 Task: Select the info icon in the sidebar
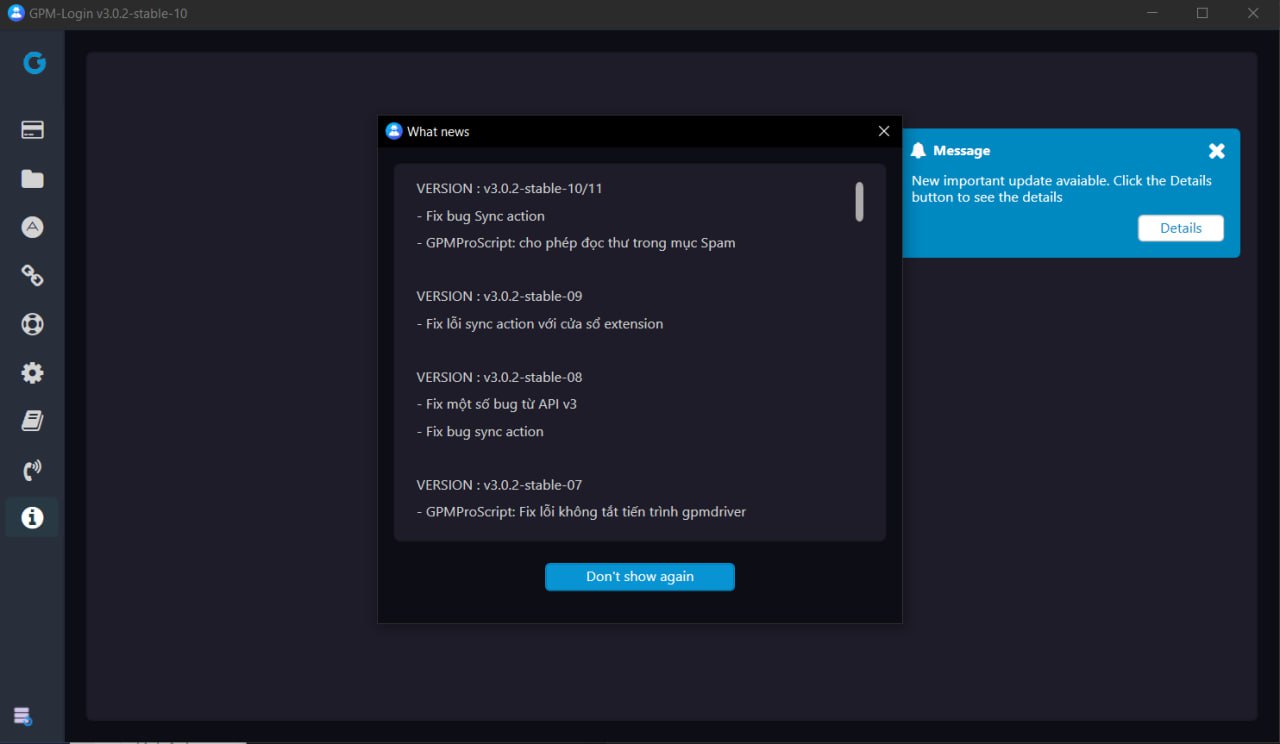pos(32,518)
